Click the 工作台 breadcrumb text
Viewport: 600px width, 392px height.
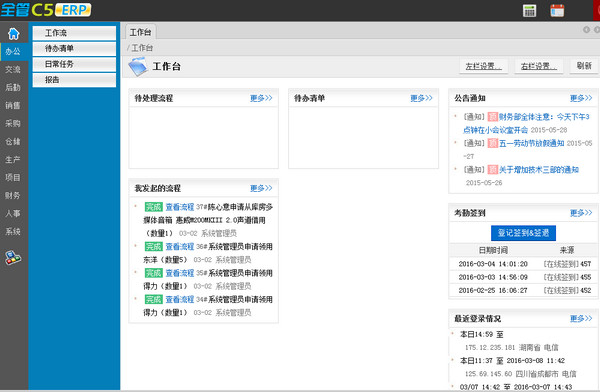[142, 48]
